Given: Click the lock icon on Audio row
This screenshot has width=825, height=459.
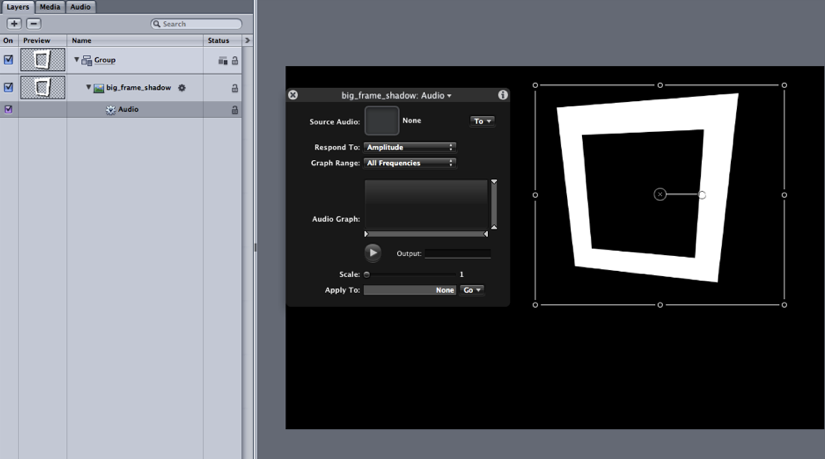Looking at the screenshot, I should (235, 110).
